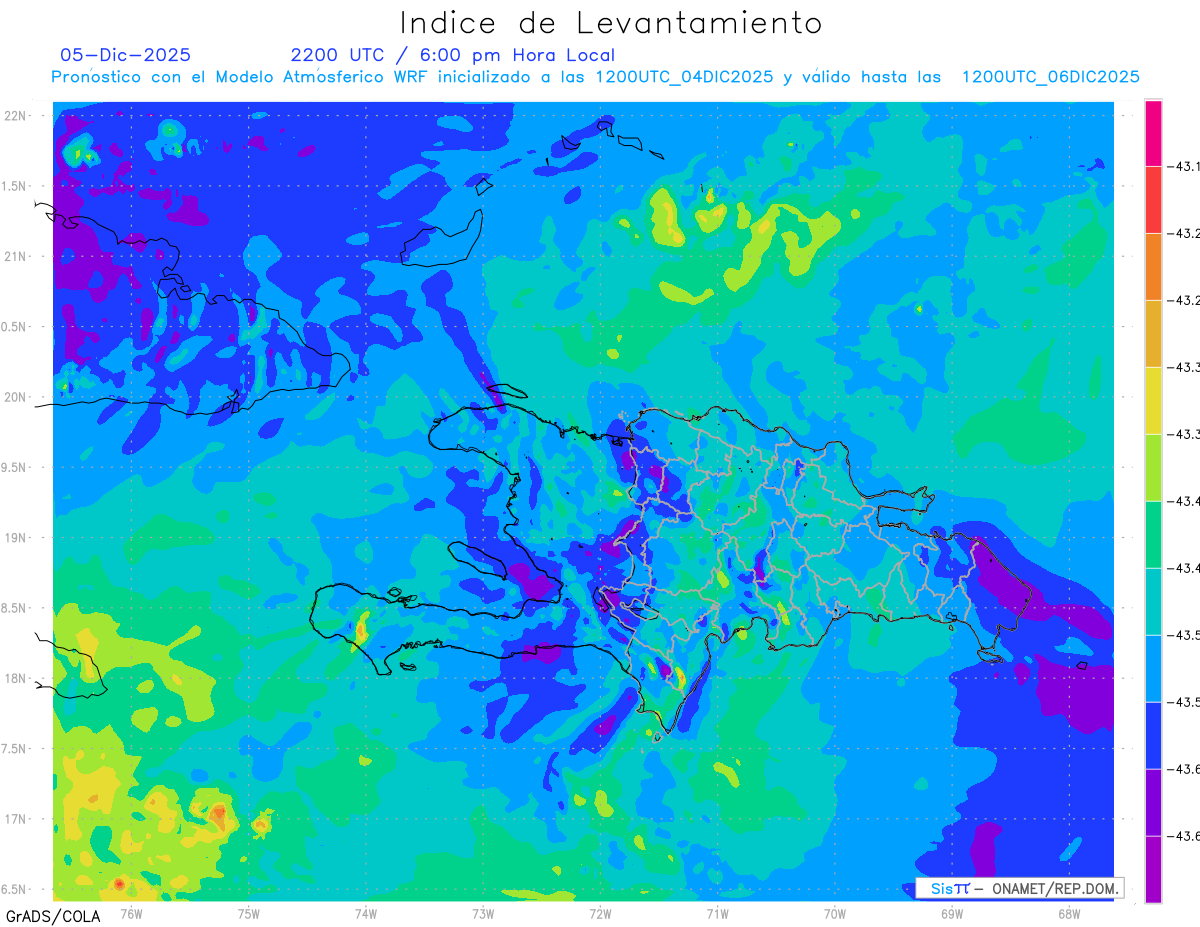
Task: Click valid-until time "1200UTC_06DIC2025"
Action: (x=1051, y=77)
